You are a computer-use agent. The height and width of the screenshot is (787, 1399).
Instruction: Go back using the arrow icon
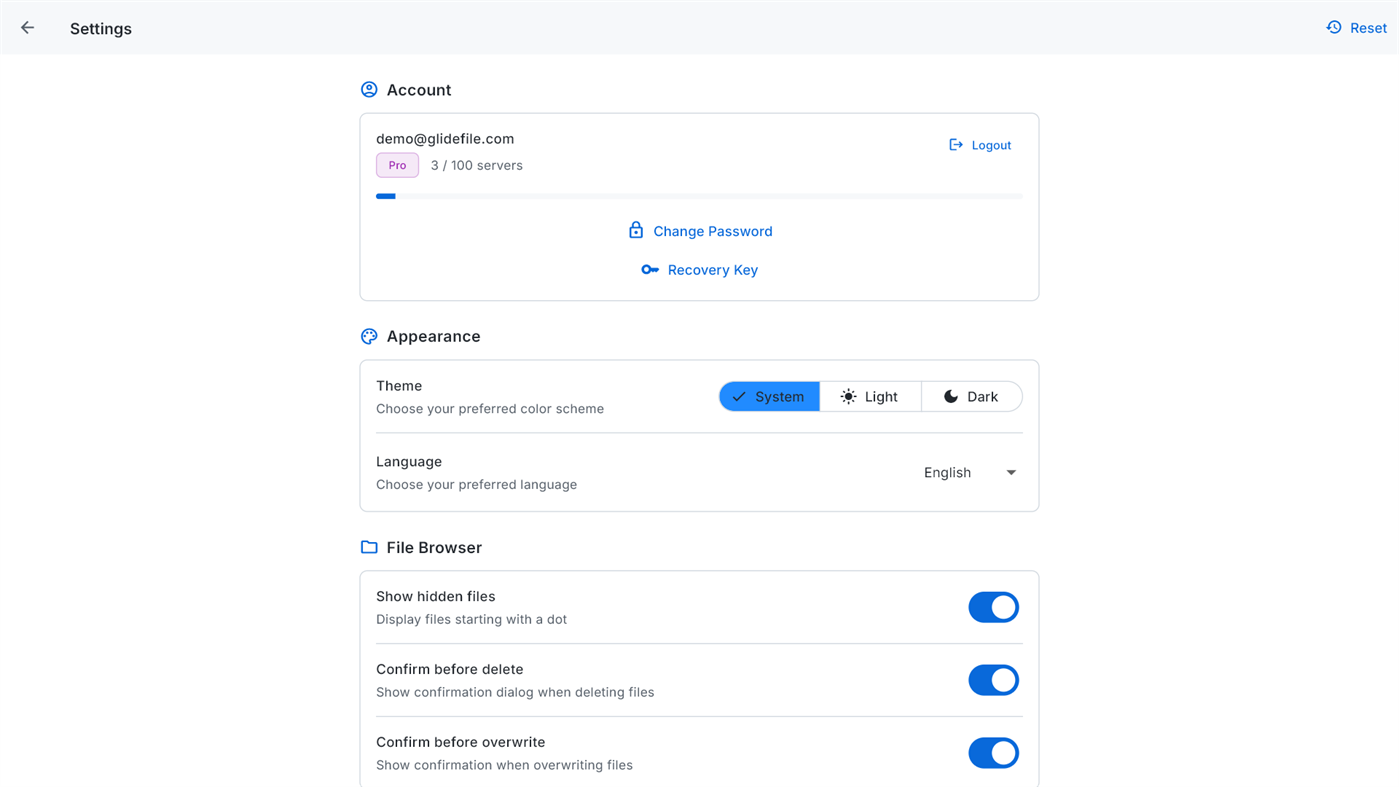pos(27,28)
